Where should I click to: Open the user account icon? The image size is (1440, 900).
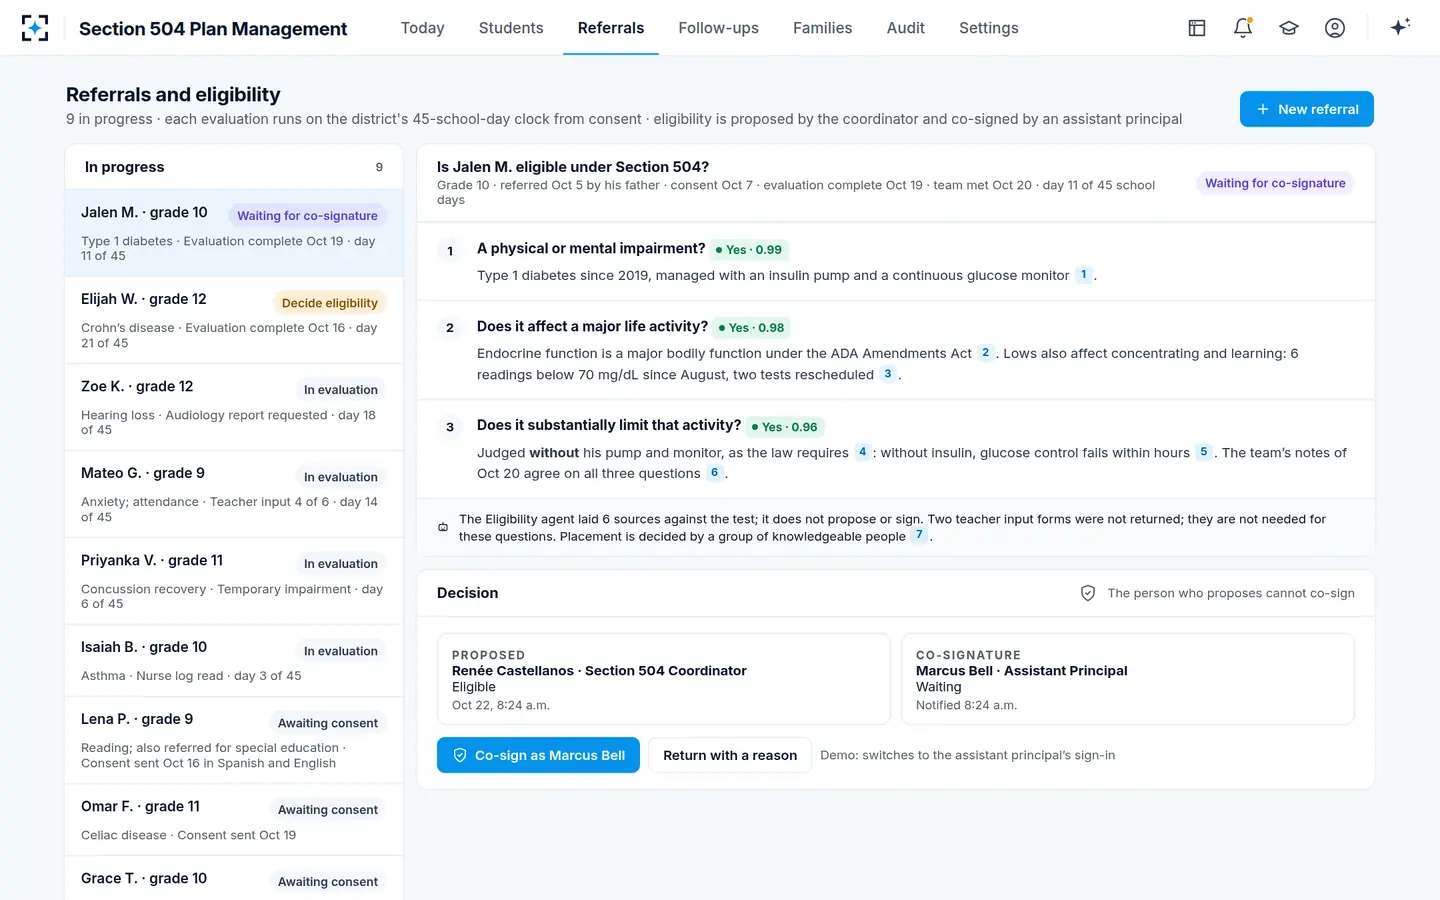pyautogui.click(x=1335, y=28)
